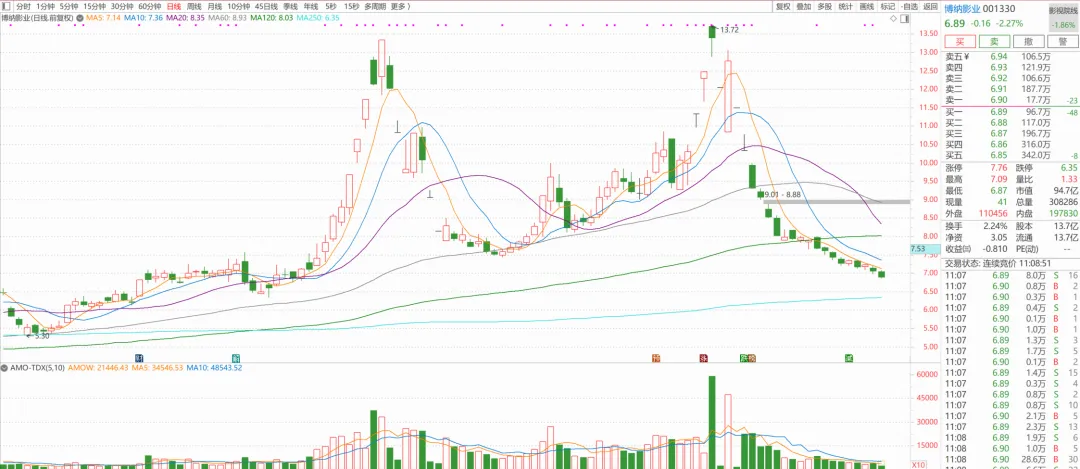Click the 买 buy button
Viewport: 1080px width, 469px height.
pos(960,41)
